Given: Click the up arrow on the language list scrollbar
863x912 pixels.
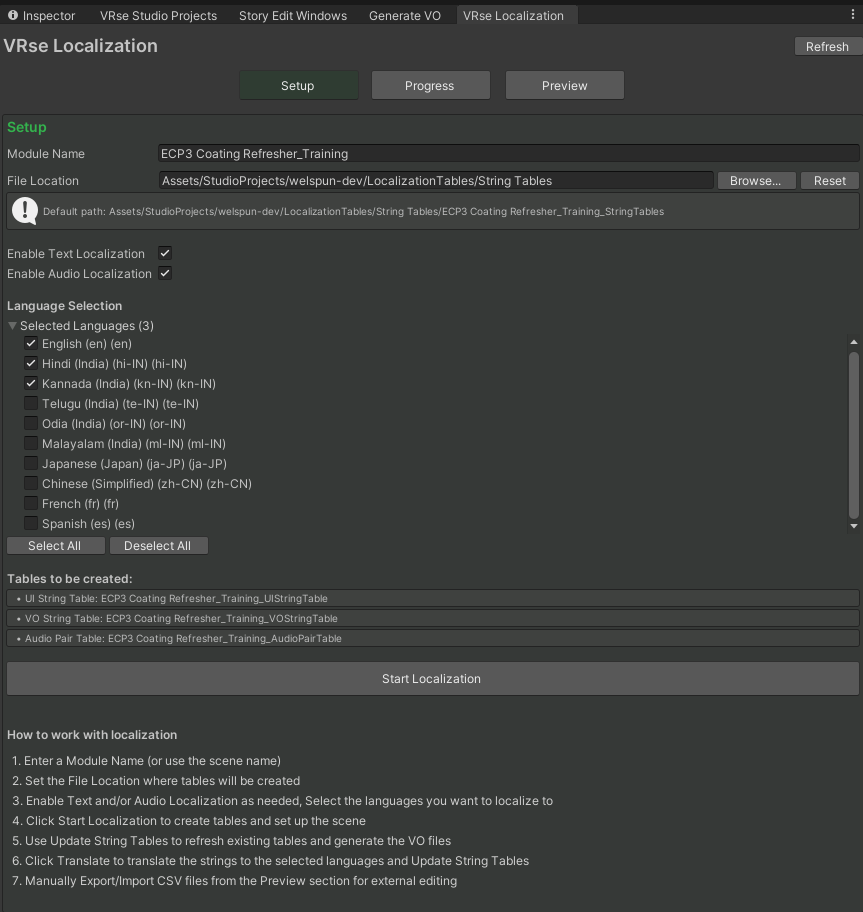Looking at the screenshot, I should coord(852,341).
